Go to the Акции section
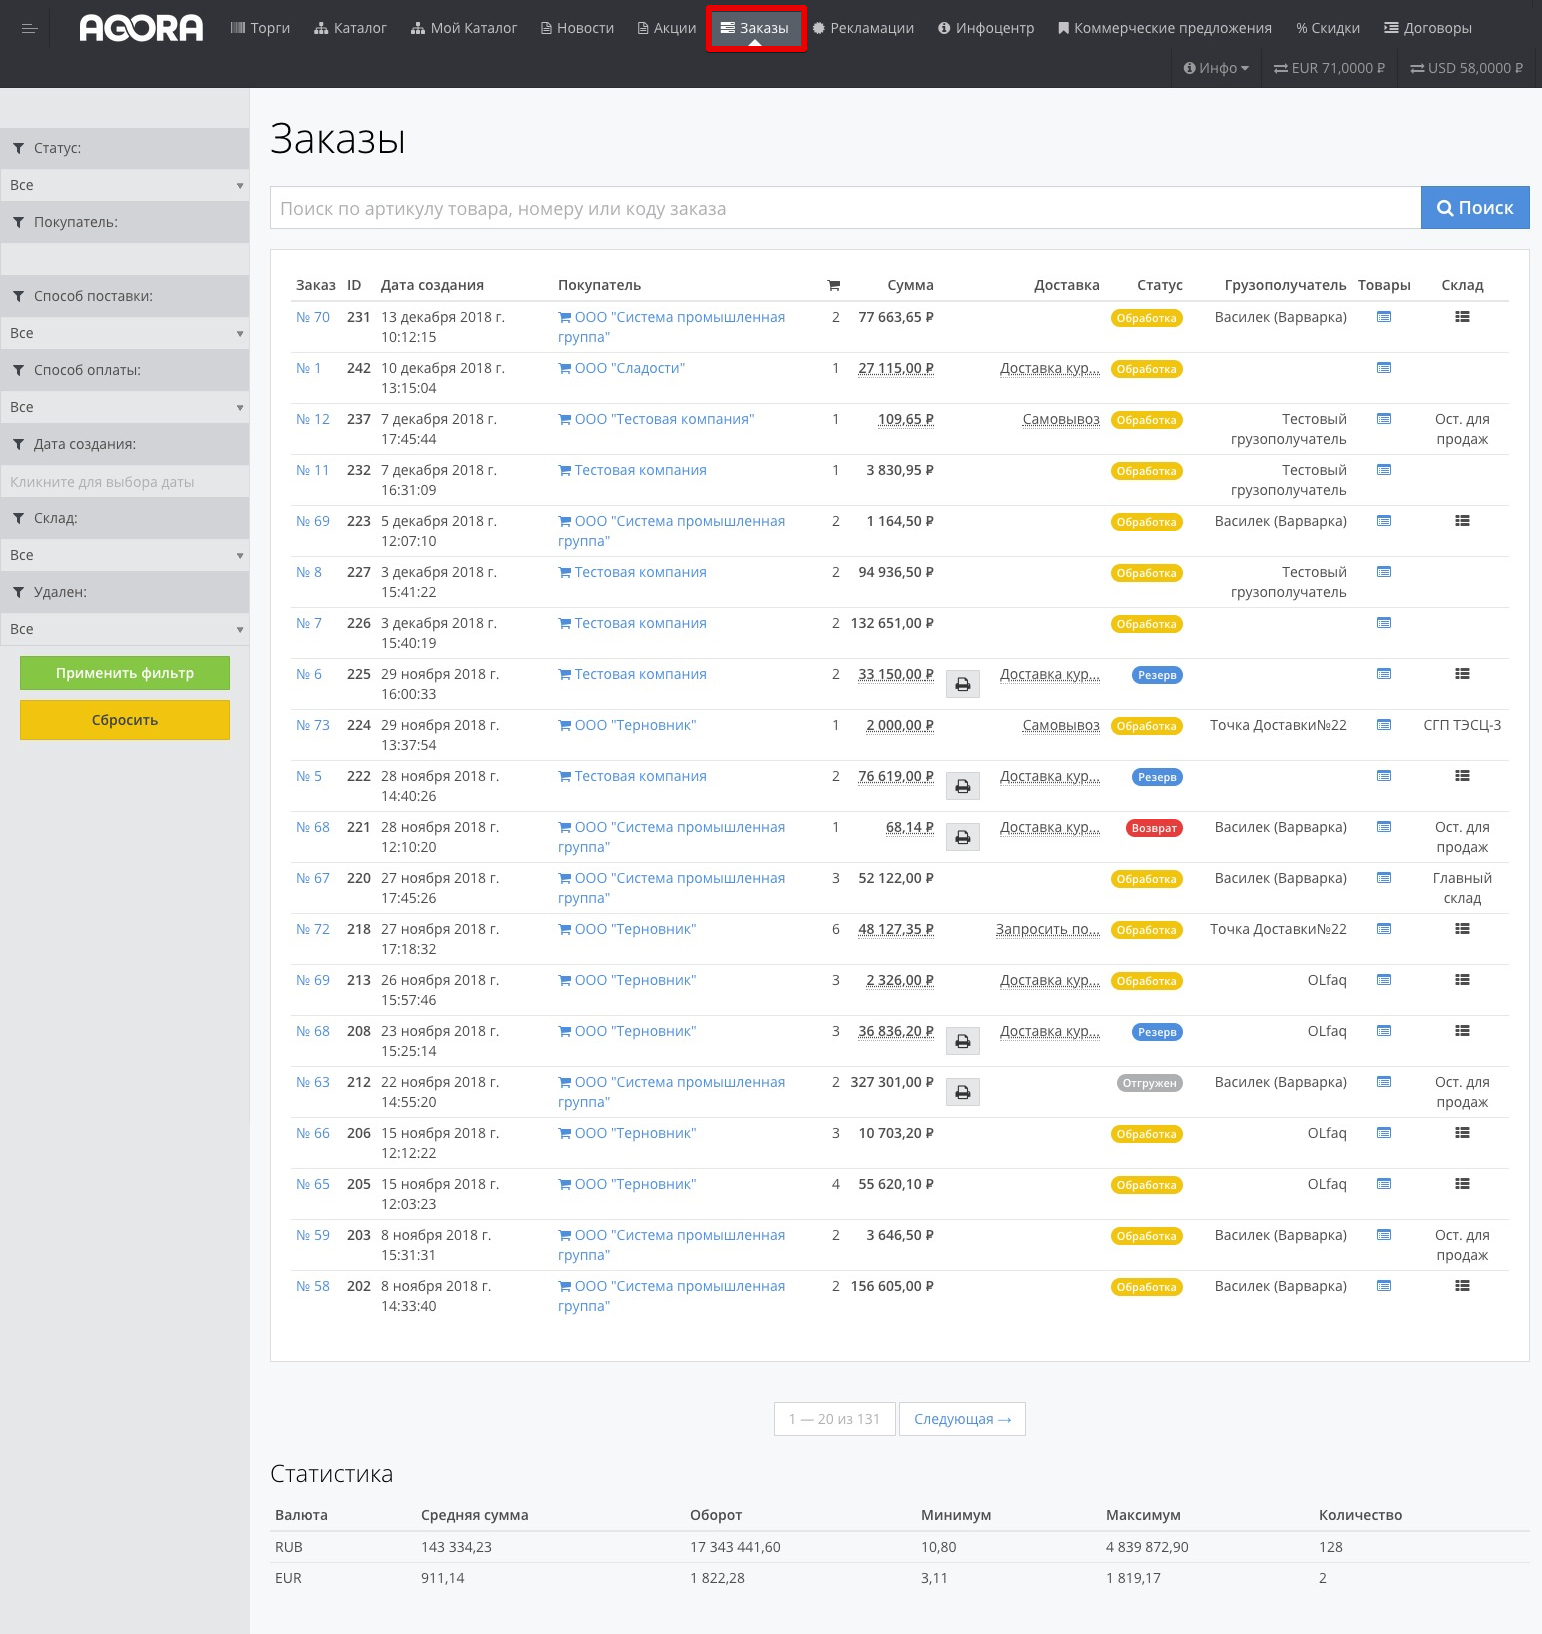The width and height of the screenshot is (1542, 1634). 667,28
